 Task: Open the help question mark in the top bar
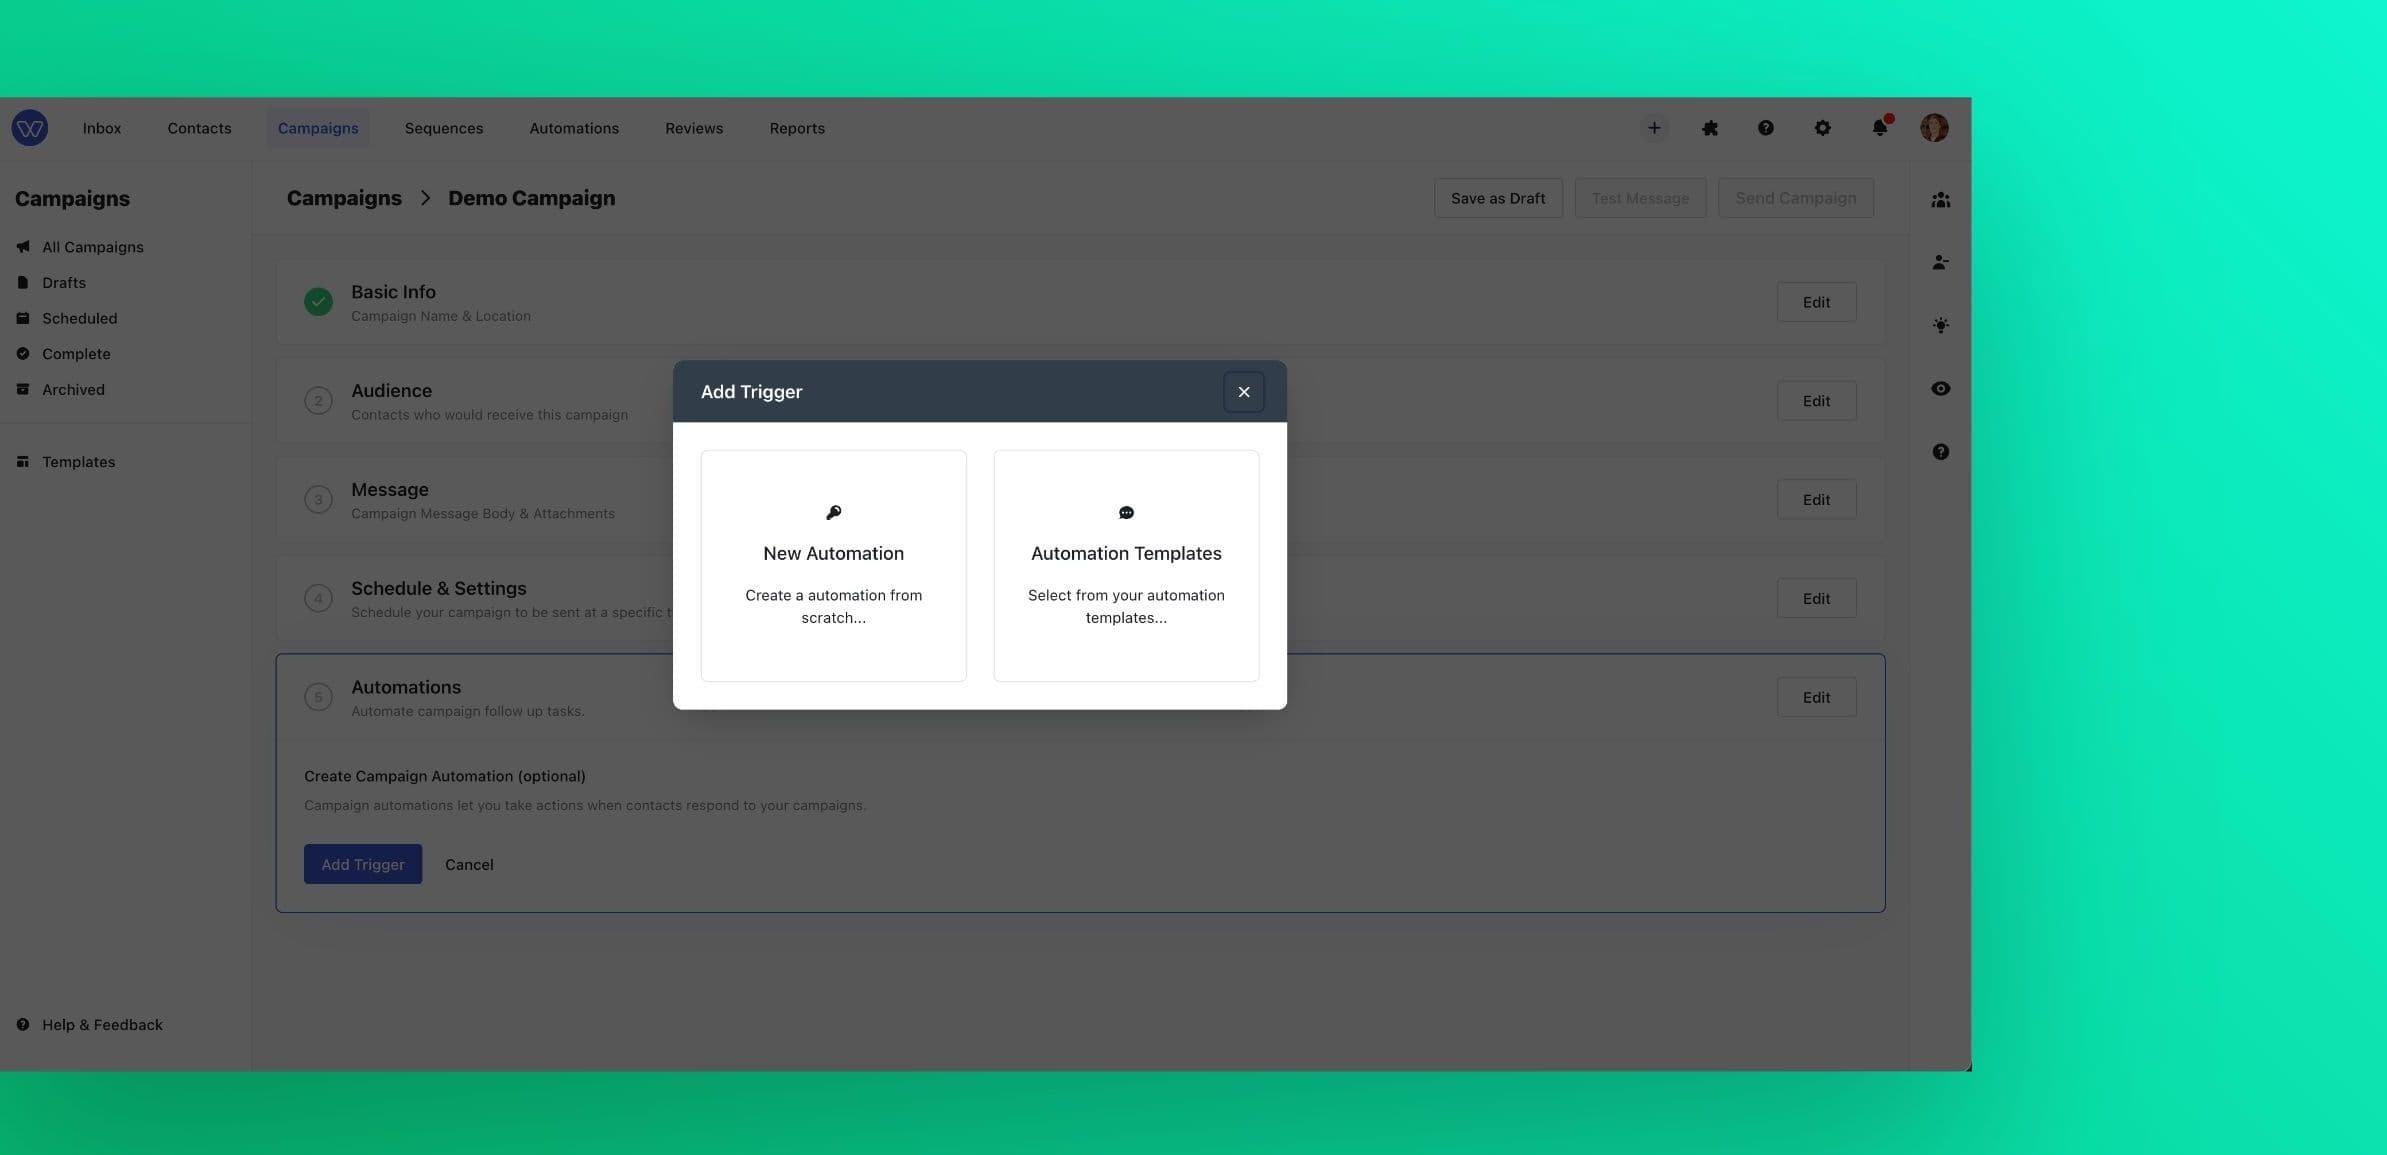click(x=1765, y=127)
